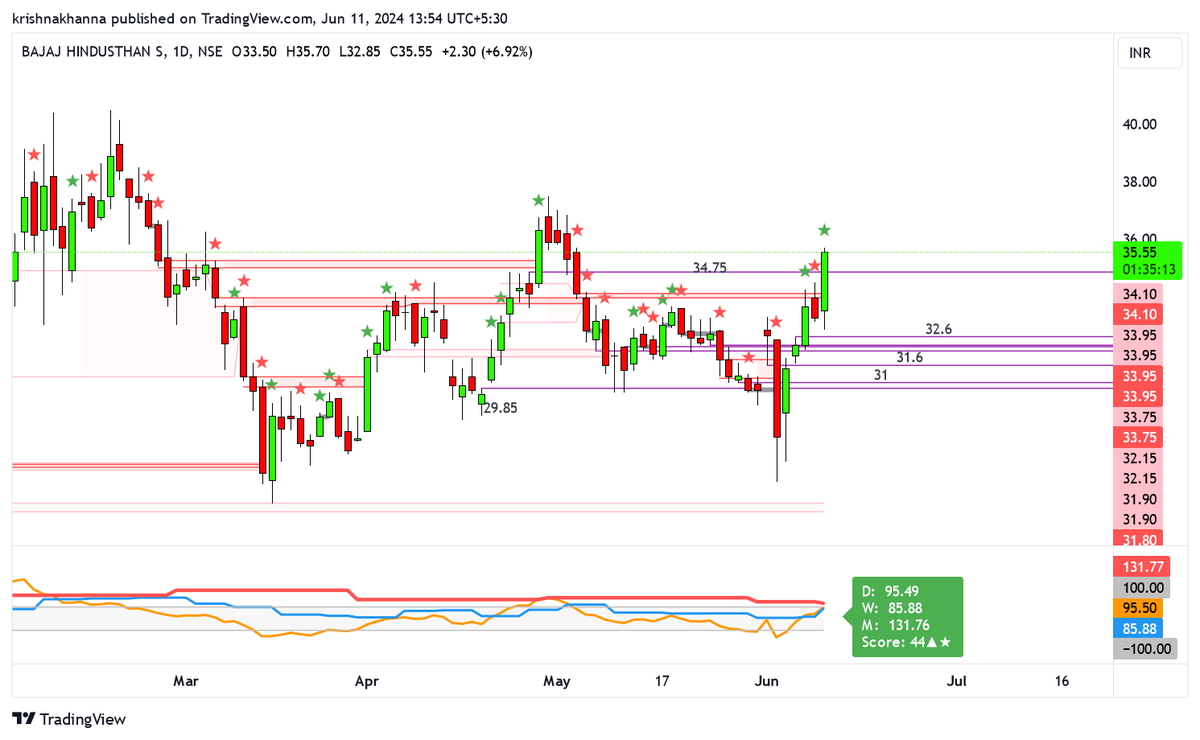Click the Mar label on time axis

coord(185,681)
